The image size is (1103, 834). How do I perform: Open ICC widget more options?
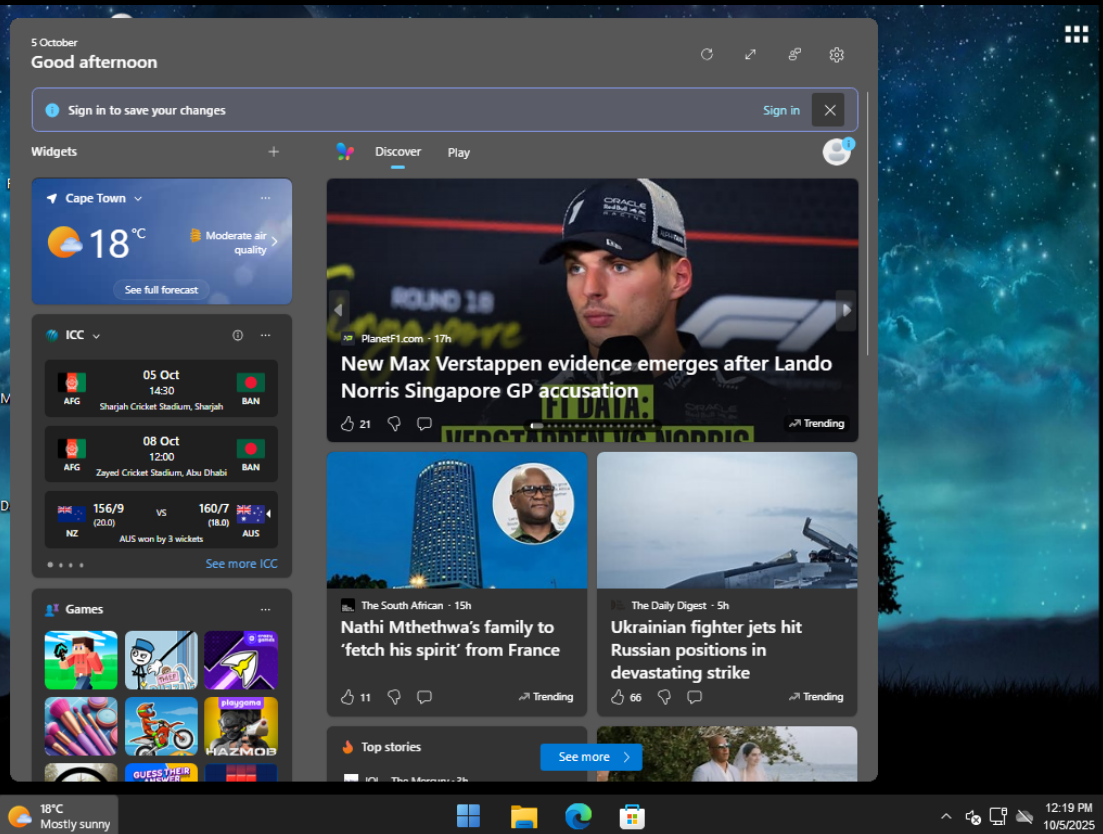[x=265, y=335]
